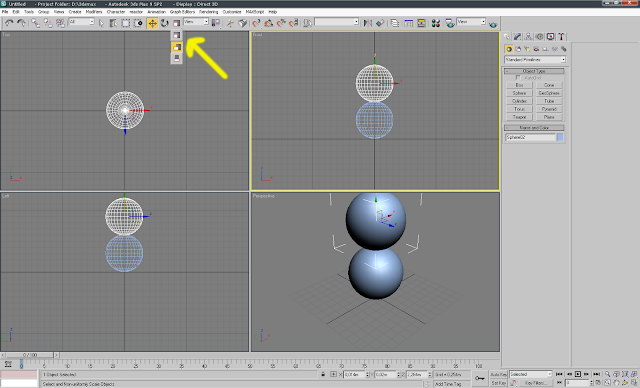Click the Undo arrow icon
This screenshot has width=640, height=388.
click(9, 23)
